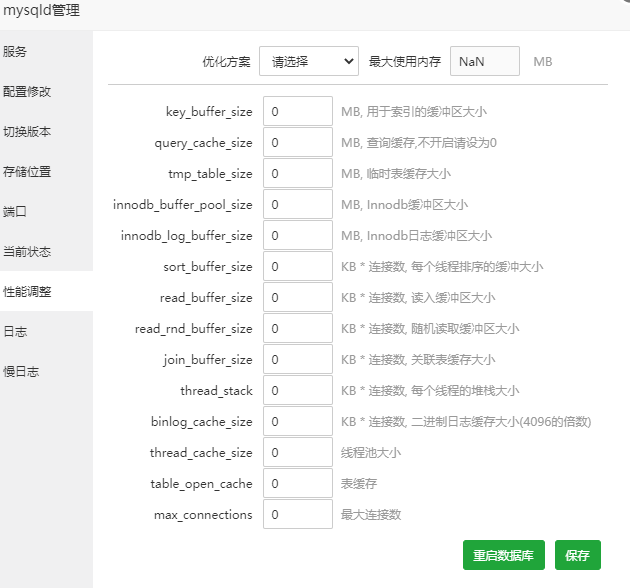
Task: Click the innodb_log_buffer_size field
Action: point(298,235)
